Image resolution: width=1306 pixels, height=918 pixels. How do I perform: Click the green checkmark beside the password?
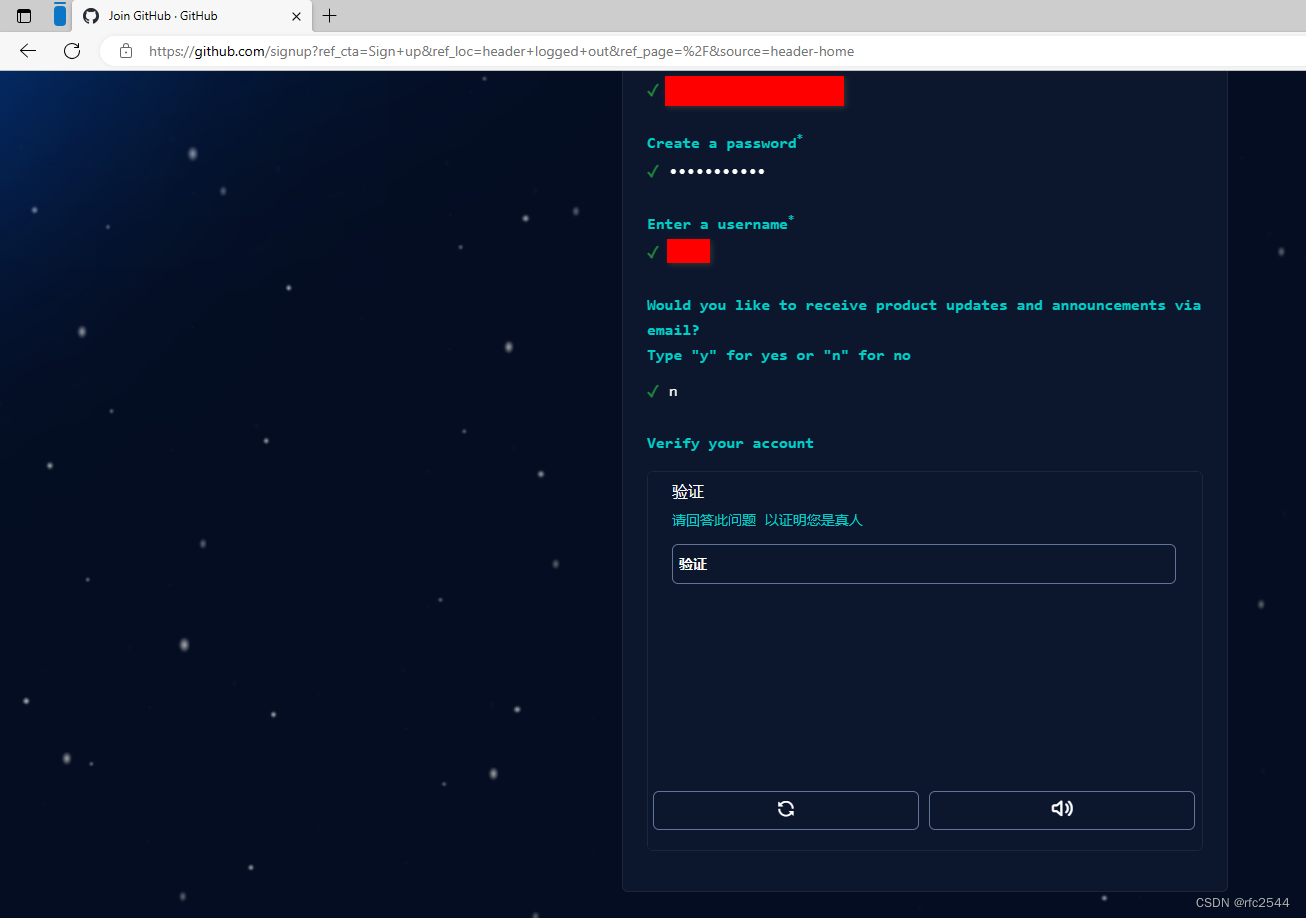click(653, 172)
